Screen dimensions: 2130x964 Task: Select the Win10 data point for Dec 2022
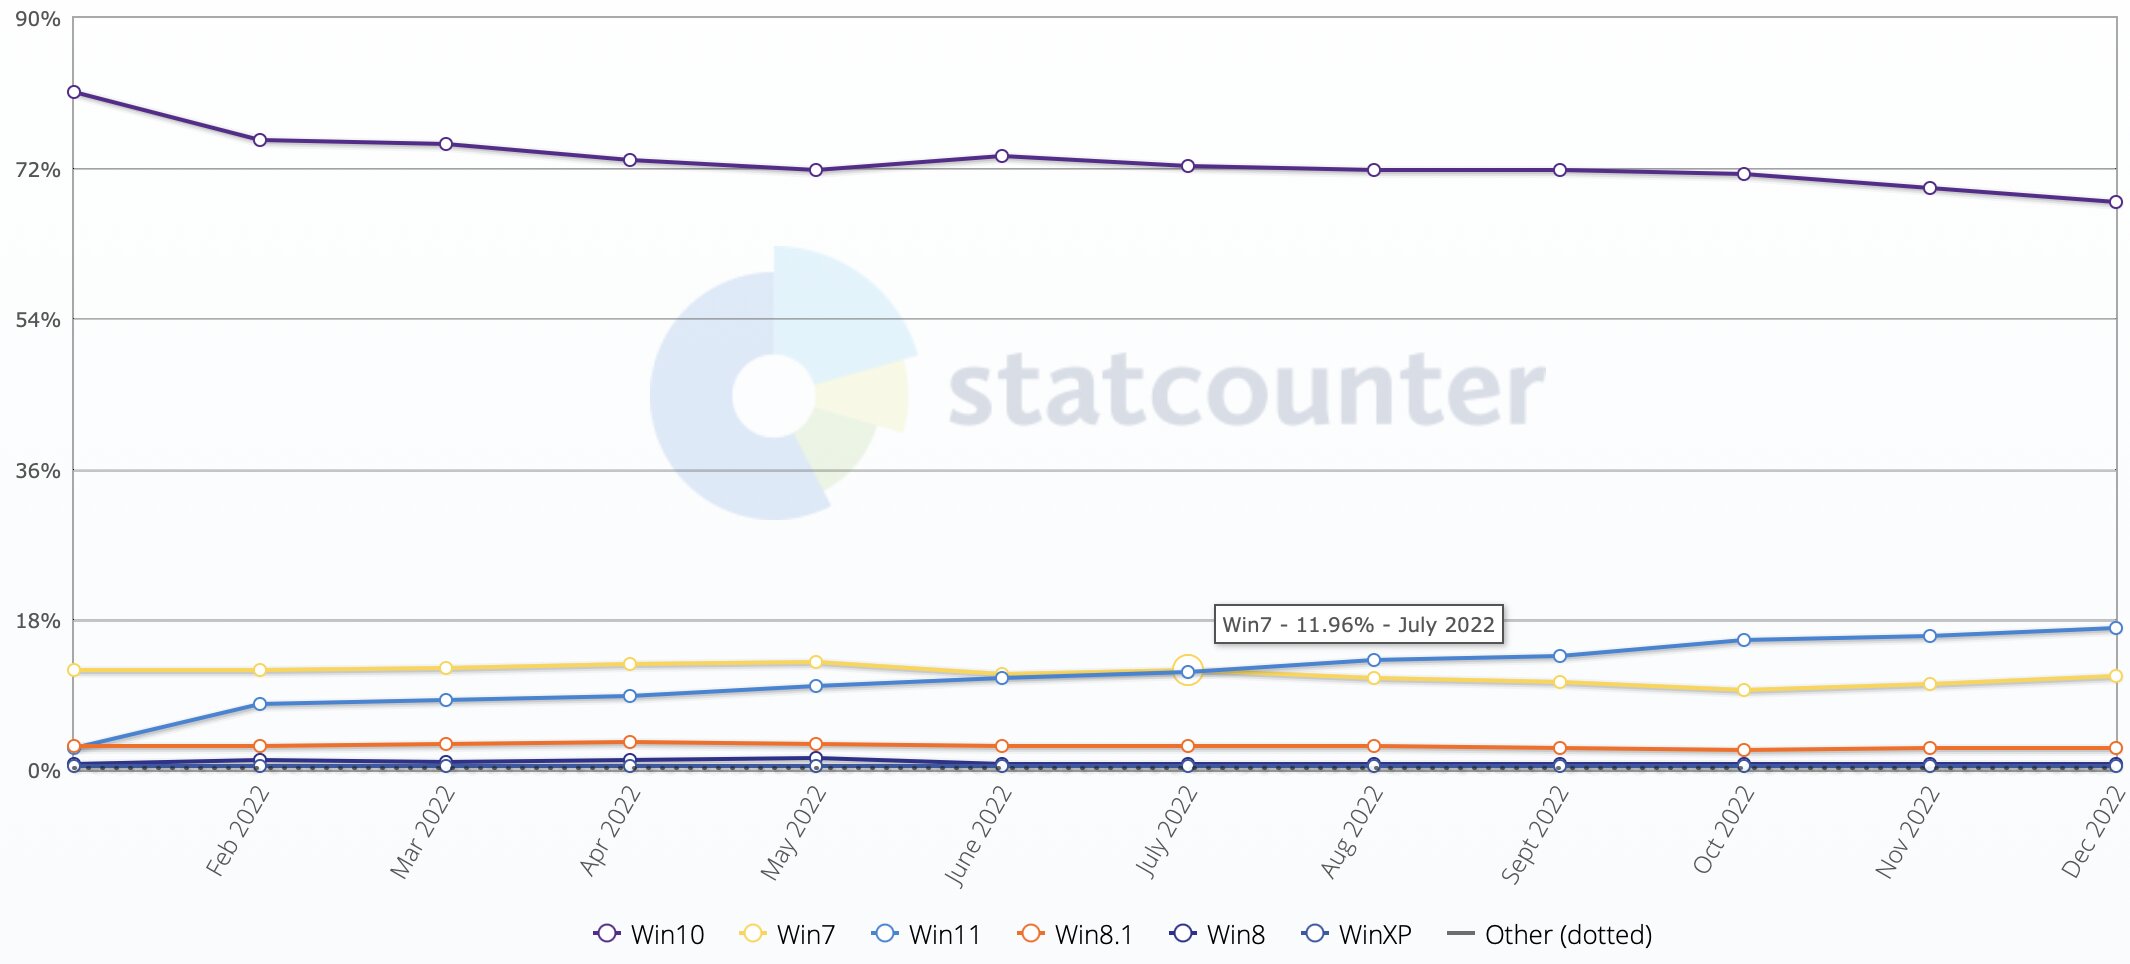(x=2116, y=202)
